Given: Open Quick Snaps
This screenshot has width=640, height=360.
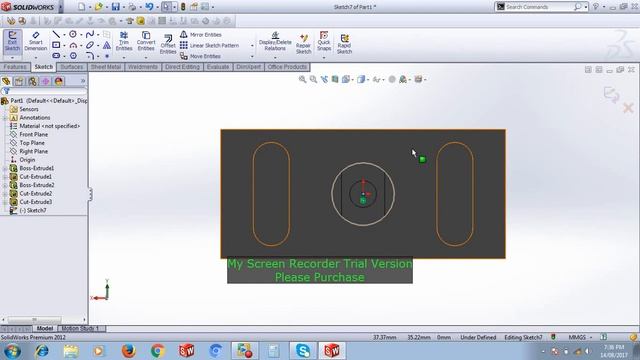Looking at the screenshot, I should (324, 41).
